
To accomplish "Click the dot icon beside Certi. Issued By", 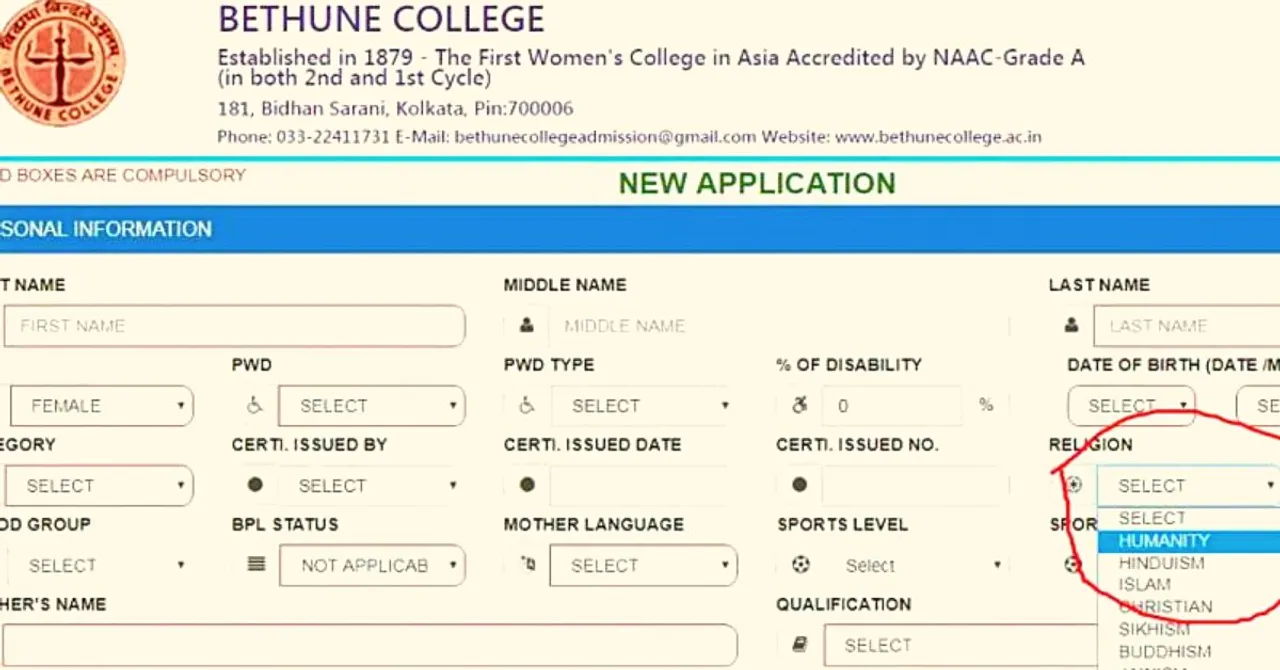I will click(x=255, y=485).
